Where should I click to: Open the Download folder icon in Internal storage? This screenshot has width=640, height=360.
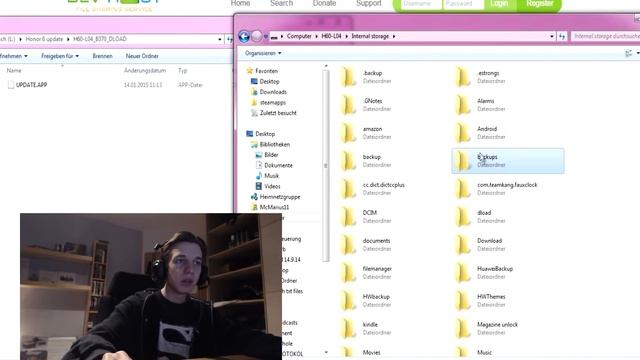coord(463,244)
